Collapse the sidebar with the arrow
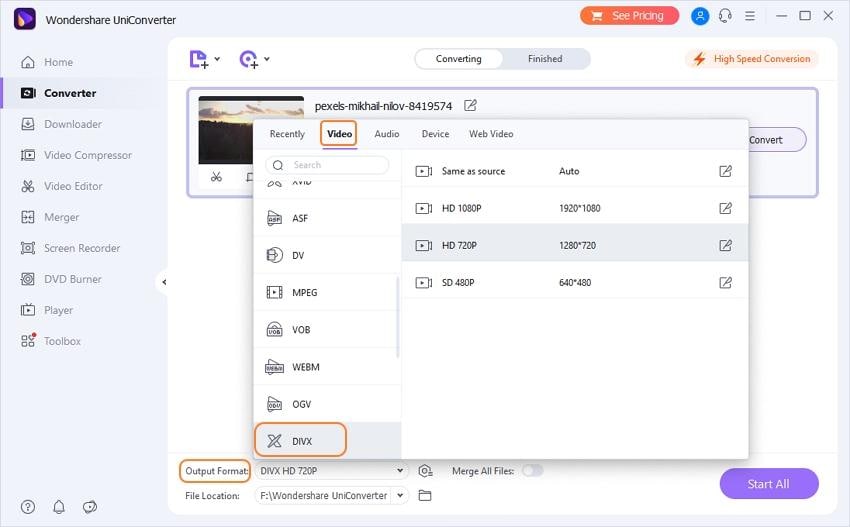The width and height of the screenshot is (850, 527). (163, 282)
